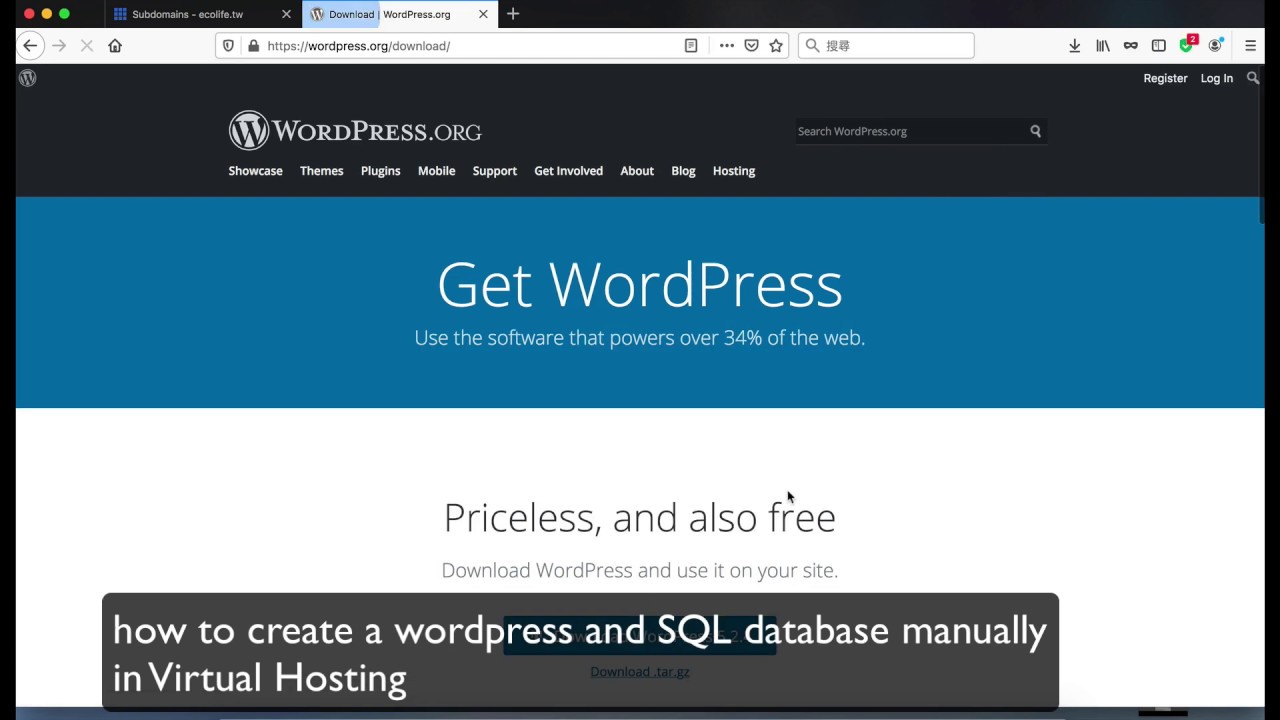Bookmark this page with the star

(776, 45)
